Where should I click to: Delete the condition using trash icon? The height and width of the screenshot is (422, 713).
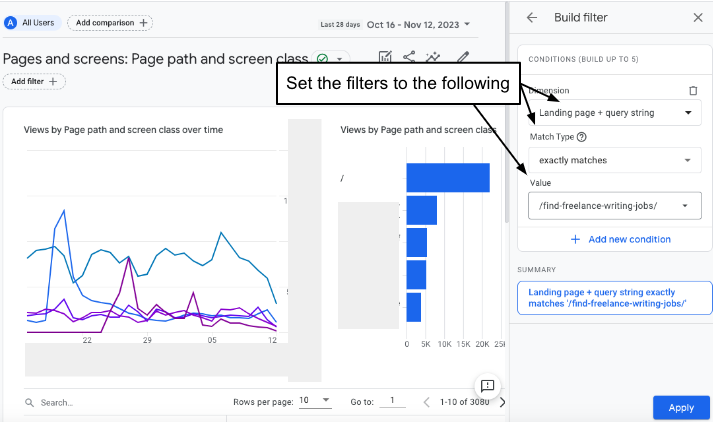[693, 90]
